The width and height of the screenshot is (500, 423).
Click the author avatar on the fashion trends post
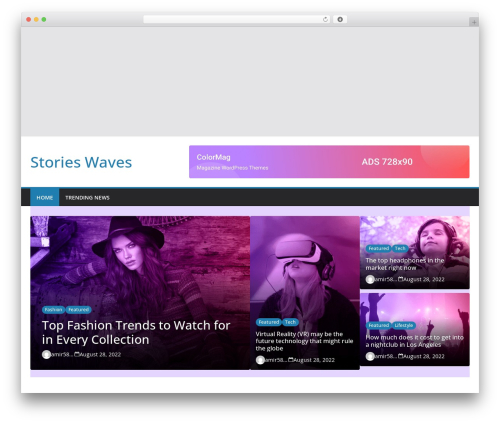(46, 354)
